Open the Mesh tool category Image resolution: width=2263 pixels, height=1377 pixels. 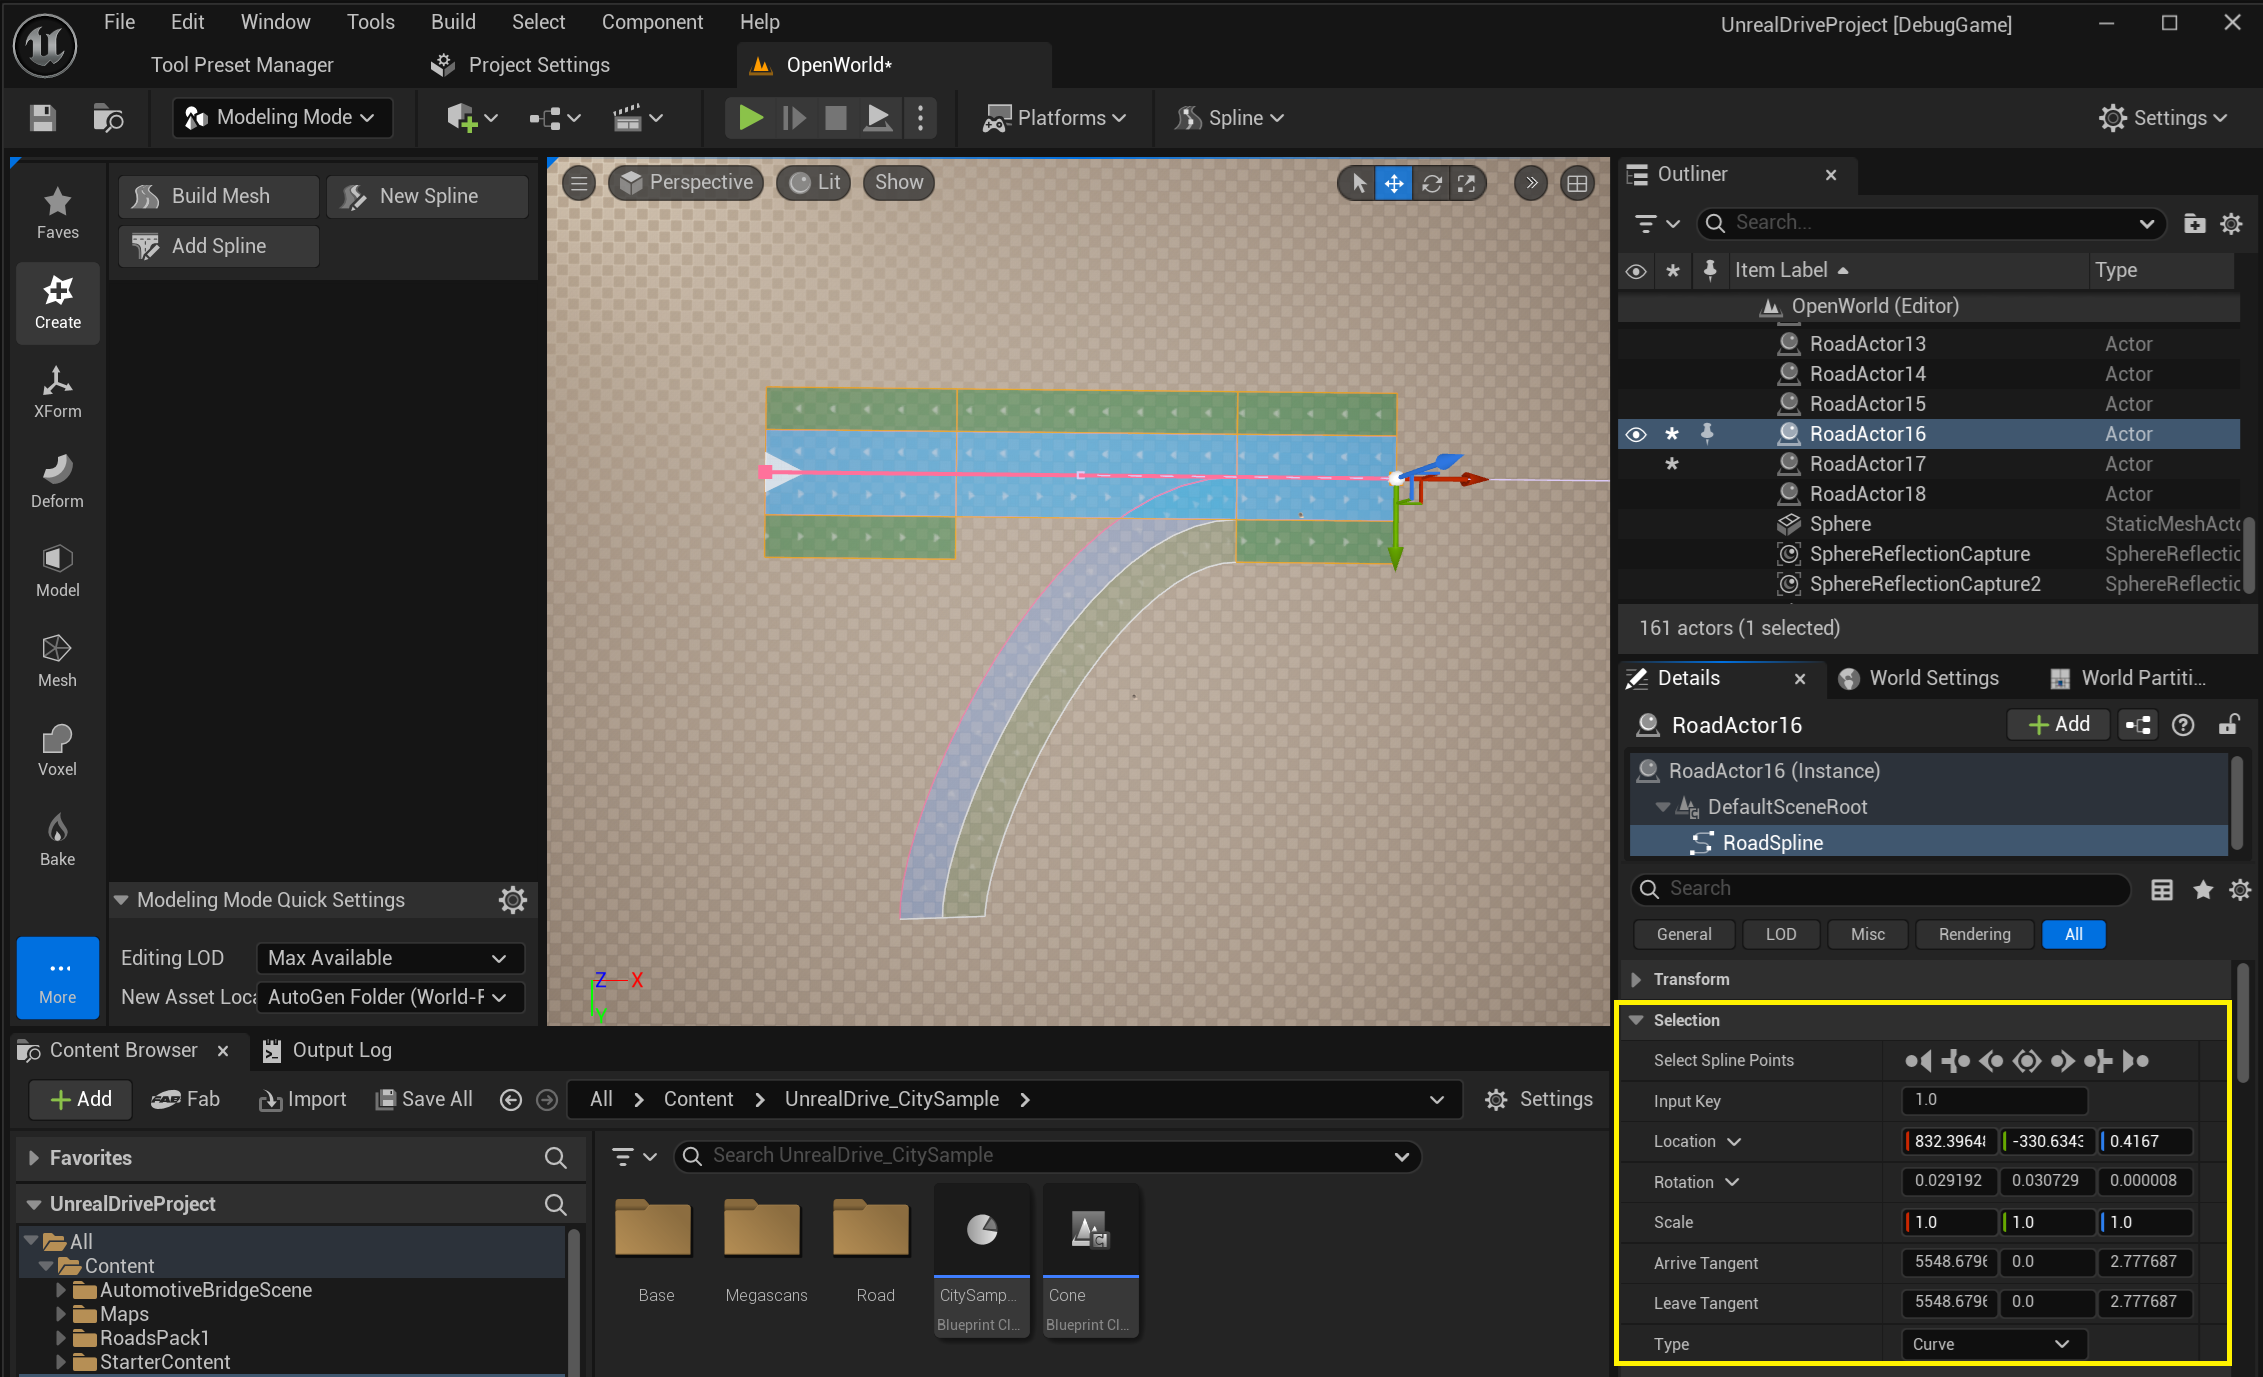(58, 661)
